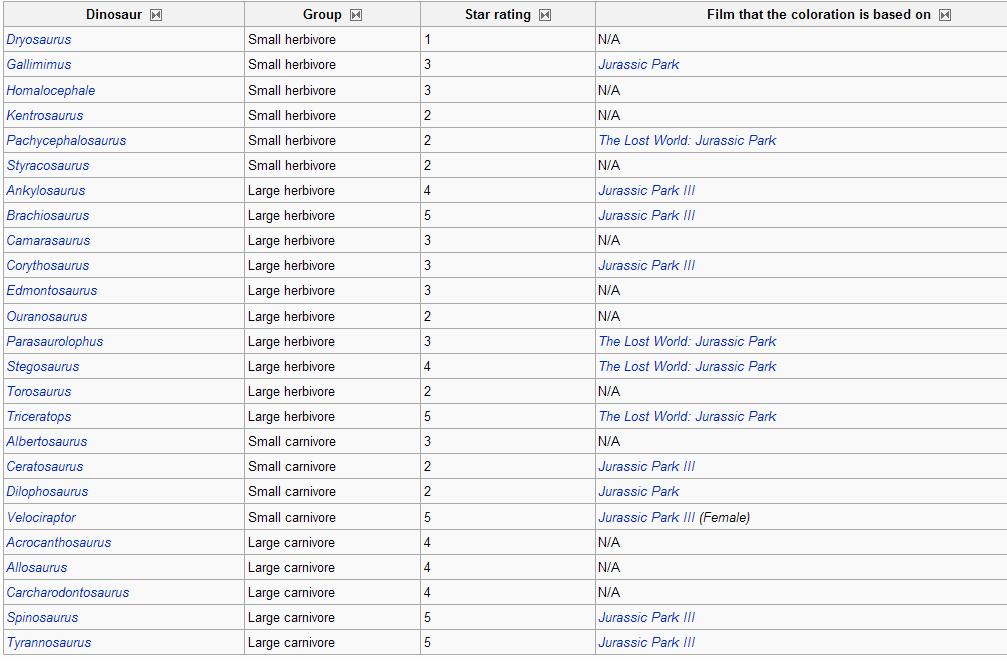Open the Triceratops link

(39, 417)
